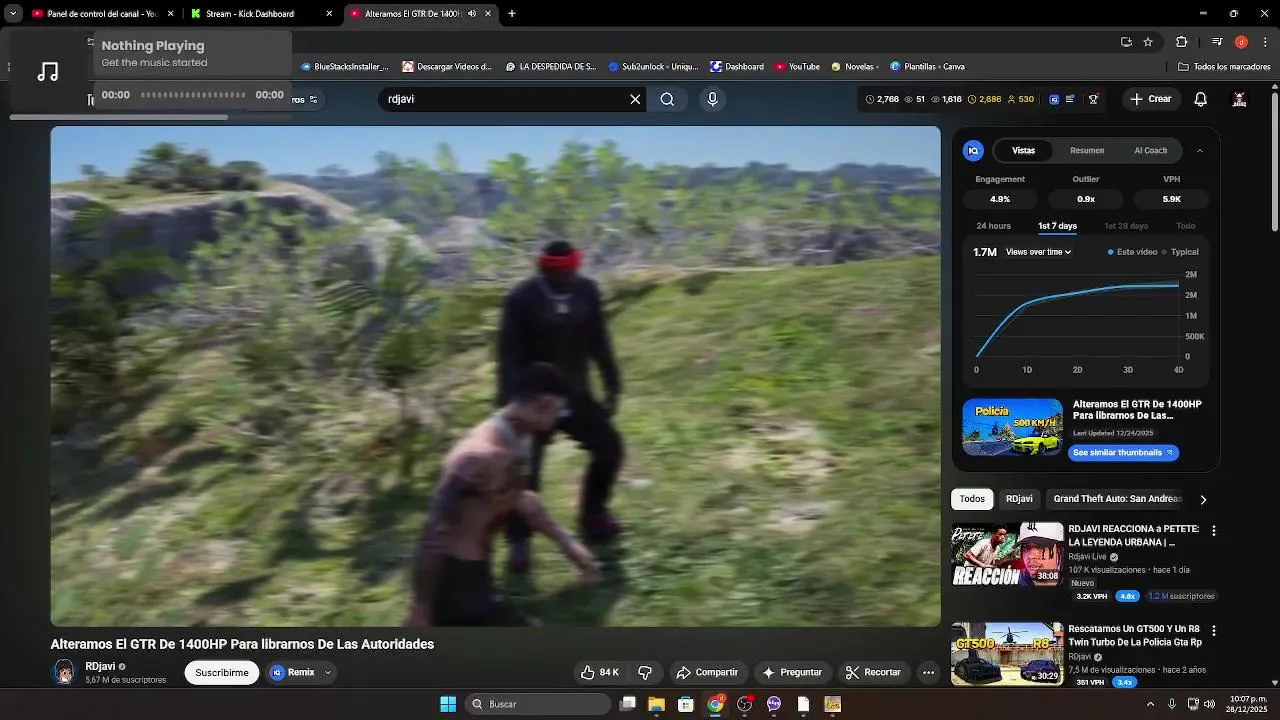Open OBS Studio taskbar icon

pos(745,704)
